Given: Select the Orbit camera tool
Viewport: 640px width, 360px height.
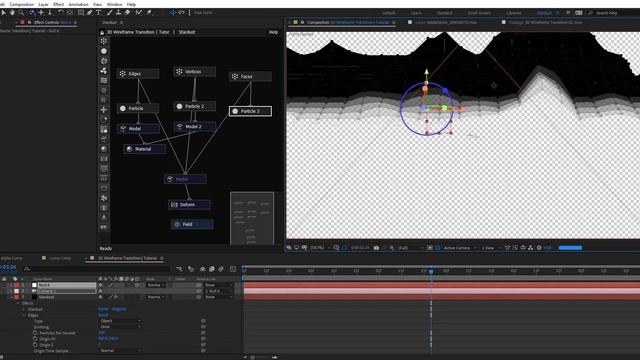Looking at the screenshot, I should (x=32, y=13).
